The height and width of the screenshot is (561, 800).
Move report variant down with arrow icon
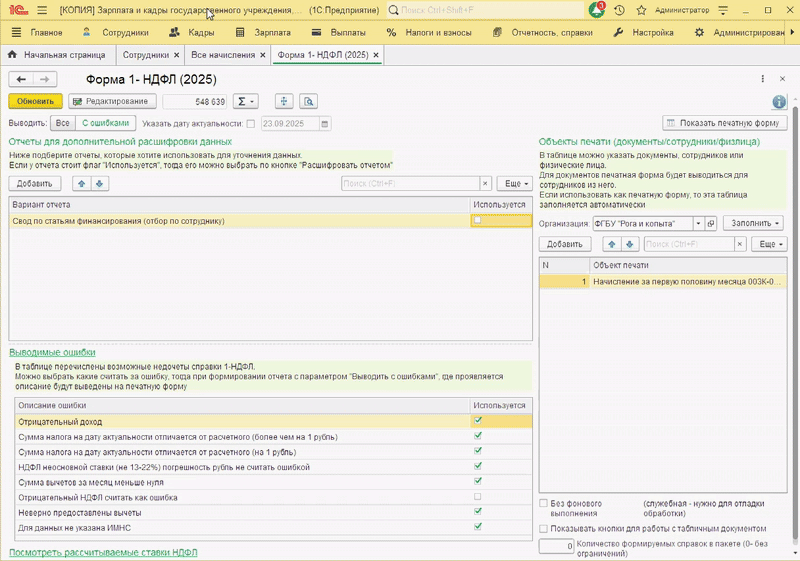[98, 184]
